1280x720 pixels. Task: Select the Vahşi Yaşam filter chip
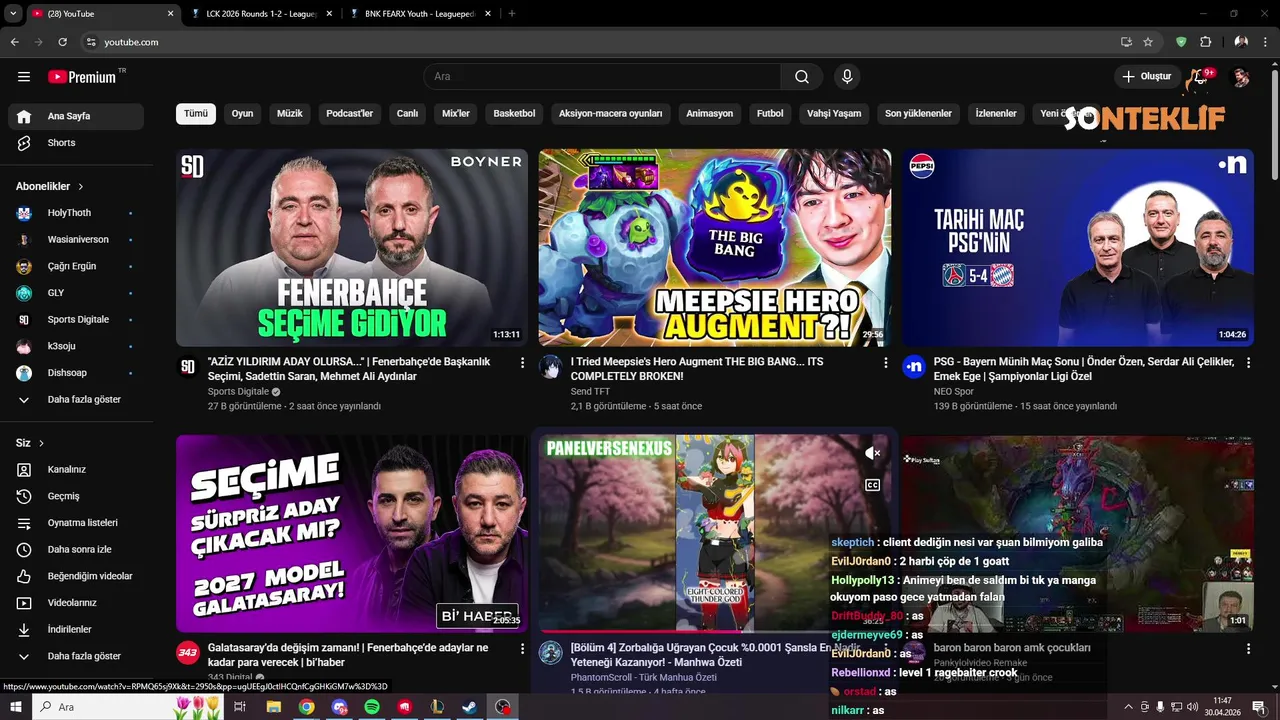point(834,114)
